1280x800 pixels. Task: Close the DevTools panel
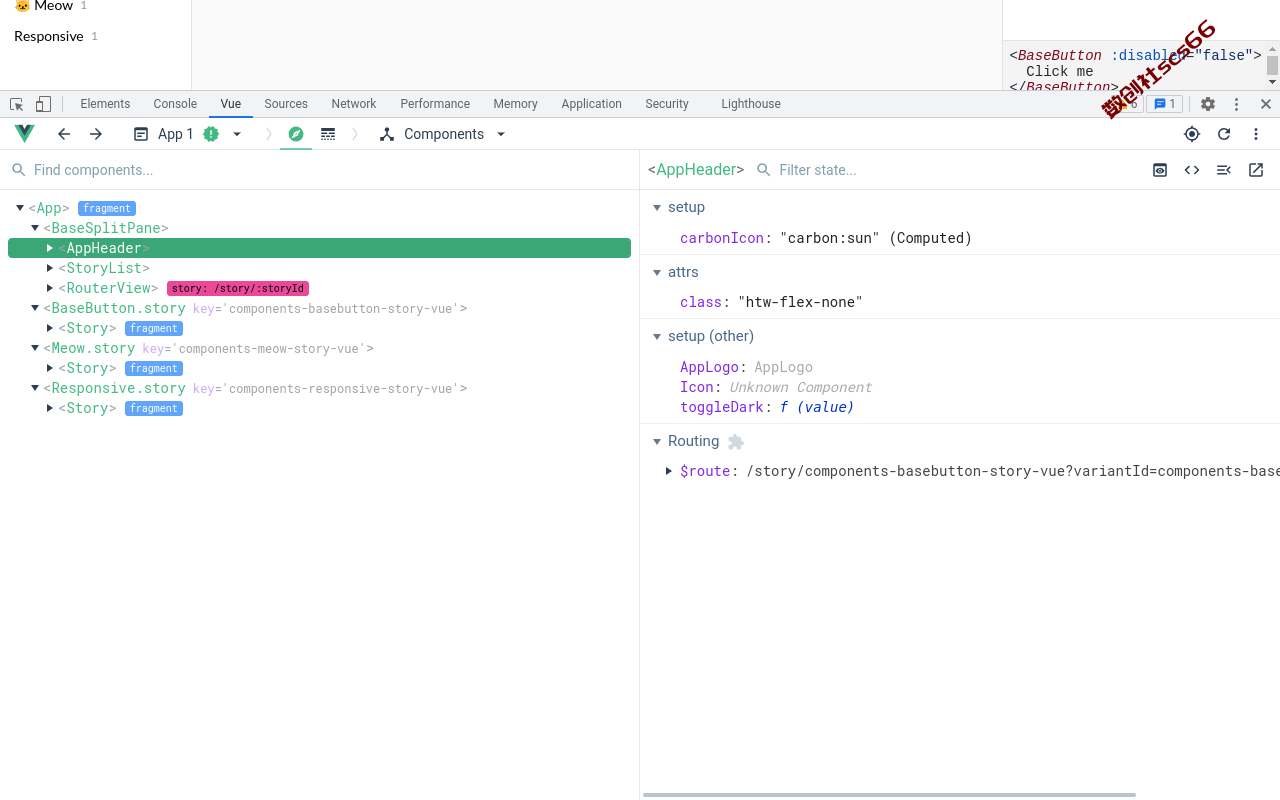tap(1266, 104)
